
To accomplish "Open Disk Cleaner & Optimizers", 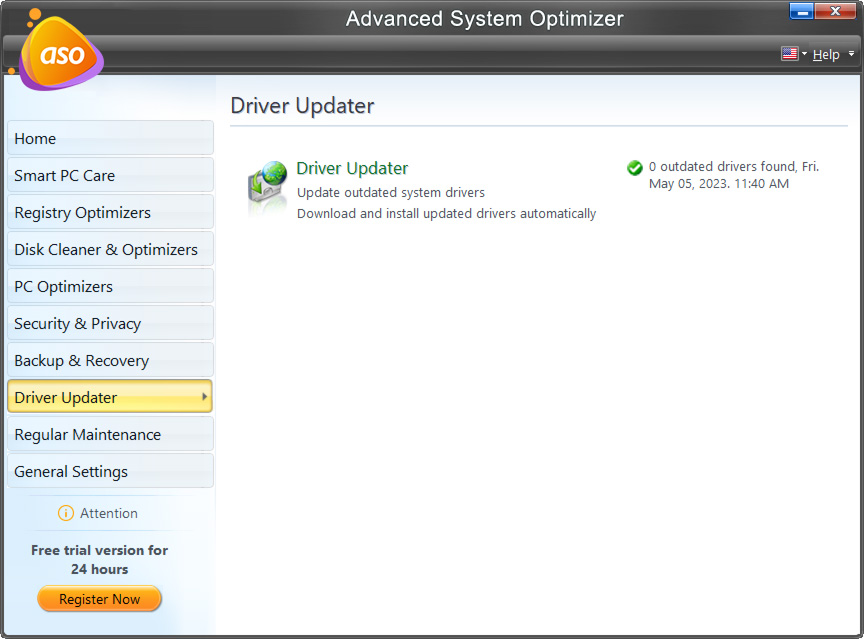I will (110, 249).
